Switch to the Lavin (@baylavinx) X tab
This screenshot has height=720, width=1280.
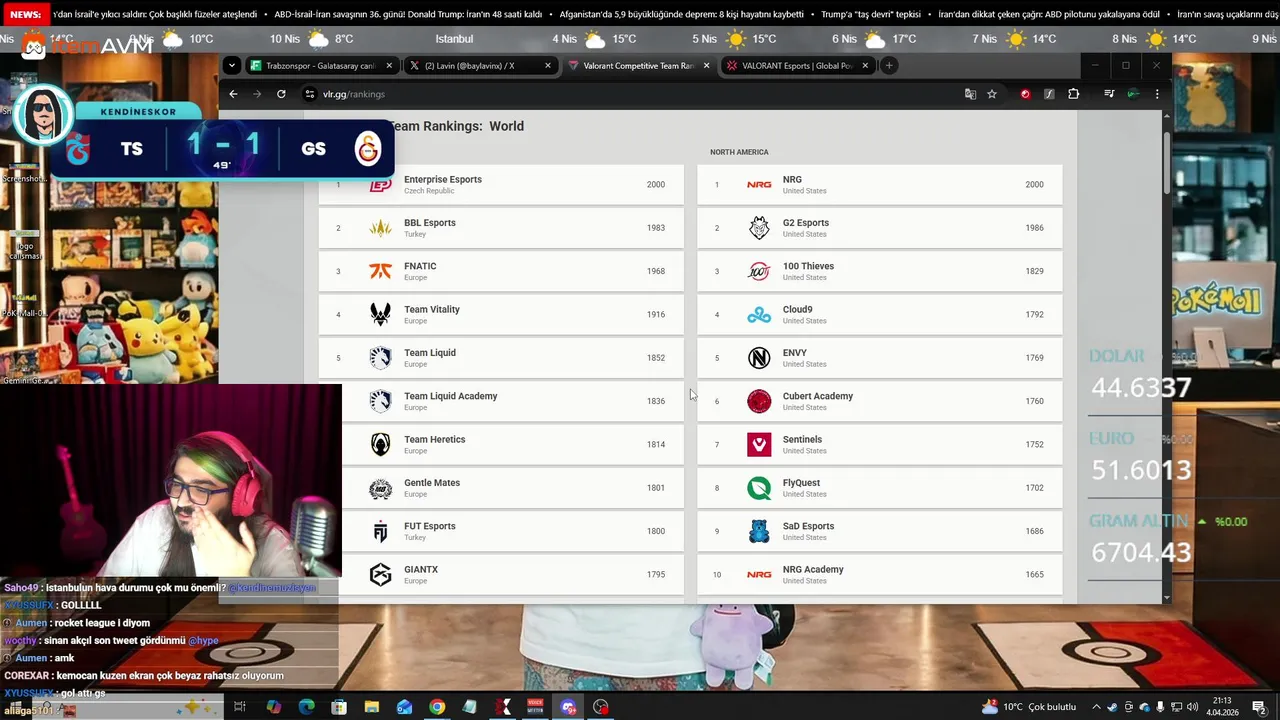click(480, 66)
